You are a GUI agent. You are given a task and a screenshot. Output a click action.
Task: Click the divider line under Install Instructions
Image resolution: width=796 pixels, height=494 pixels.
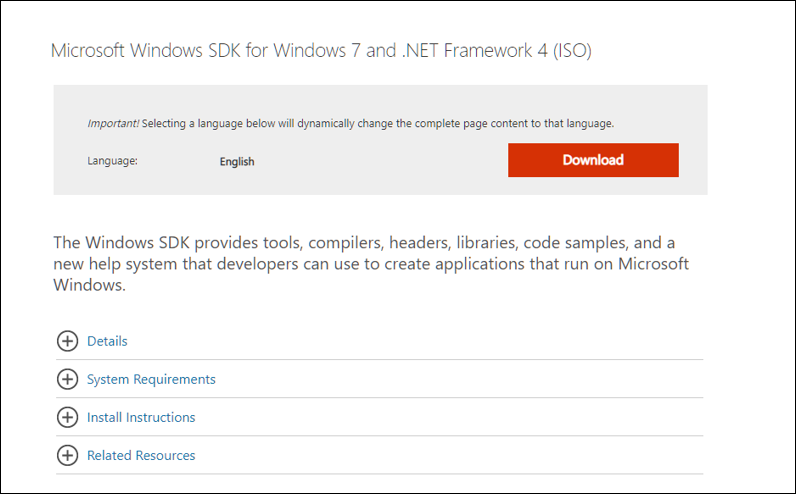[379, 436]
